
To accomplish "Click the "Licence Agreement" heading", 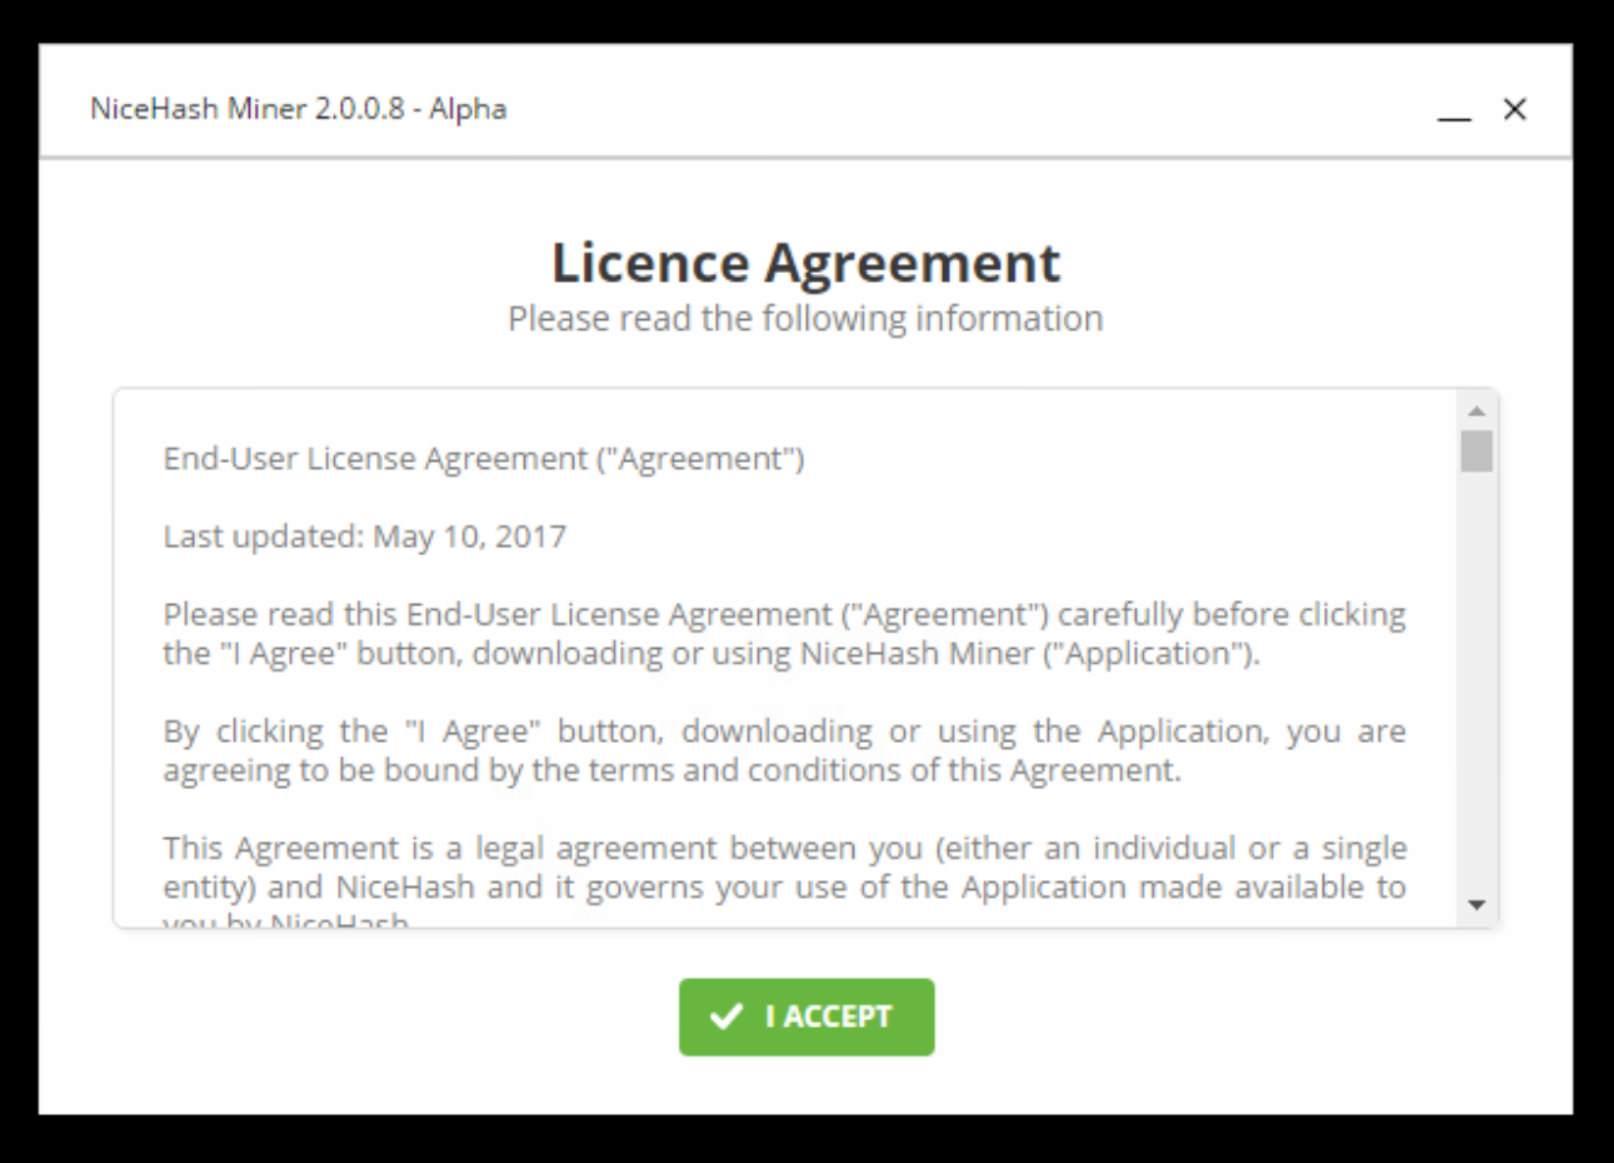I will coord(805,263).
